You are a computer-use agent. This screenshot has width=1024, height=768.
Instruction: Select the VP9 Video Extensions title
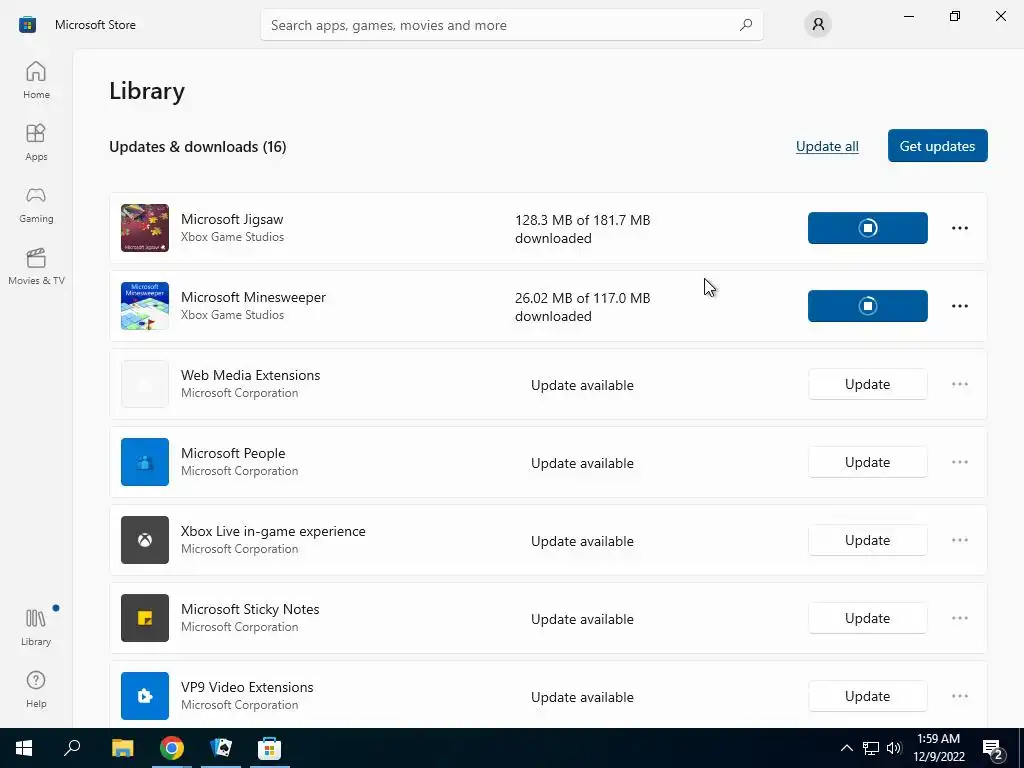point(247,687)
